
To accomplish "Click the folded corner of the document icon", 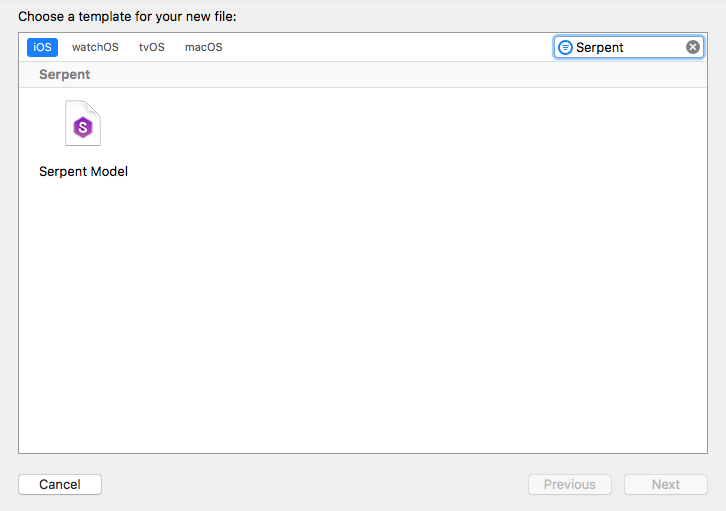I will point(95,106).
